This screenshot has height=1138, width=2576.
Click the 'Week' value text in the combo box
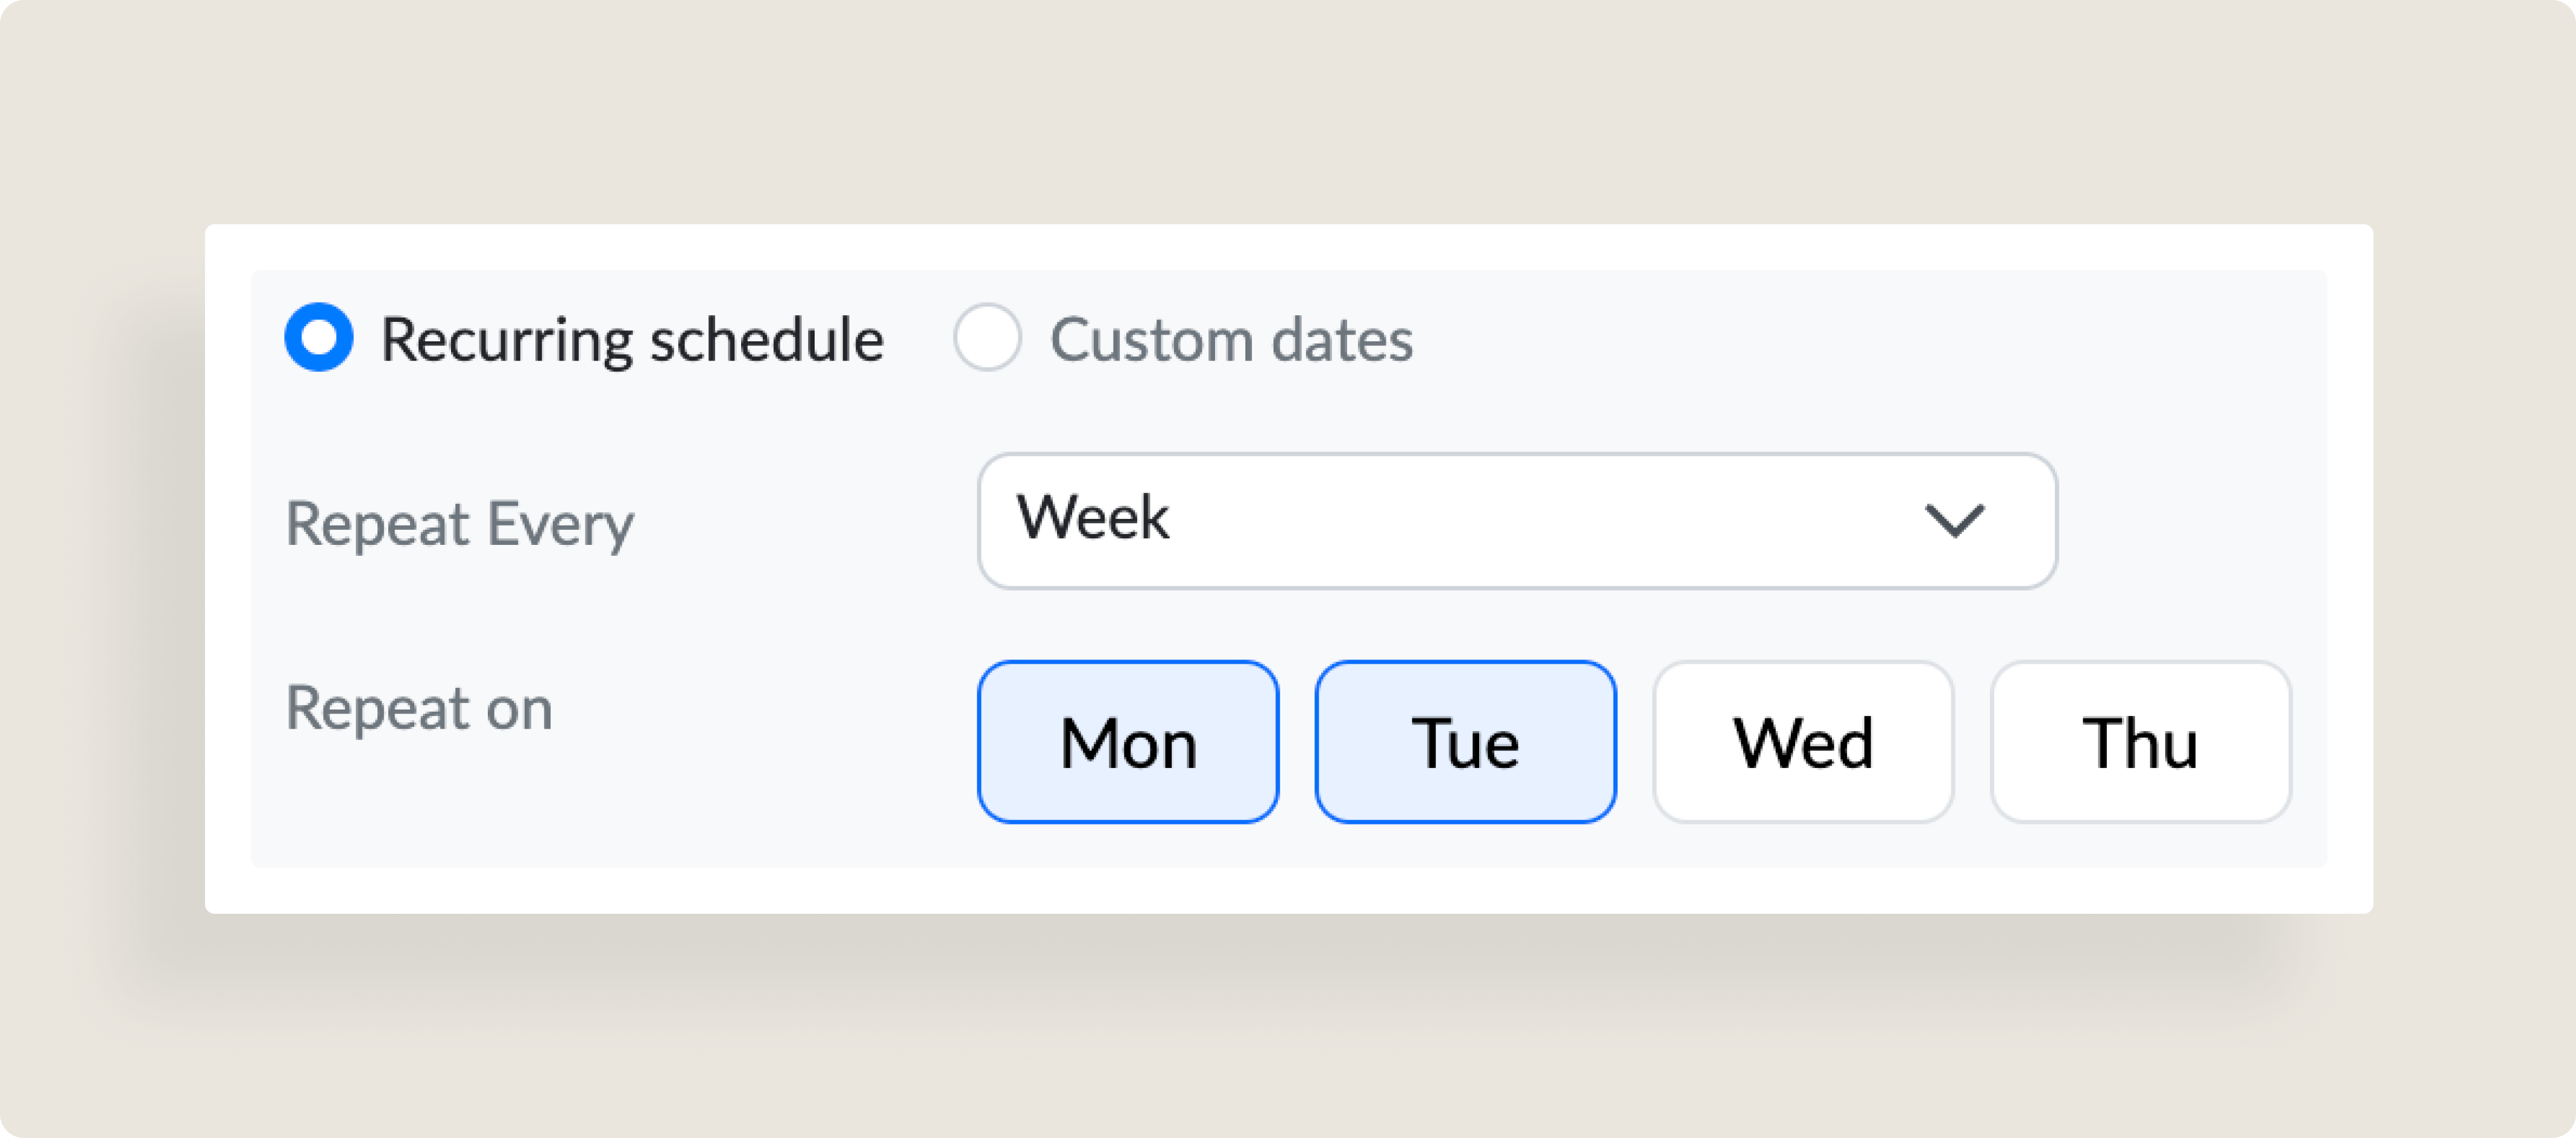[1092, 518]
